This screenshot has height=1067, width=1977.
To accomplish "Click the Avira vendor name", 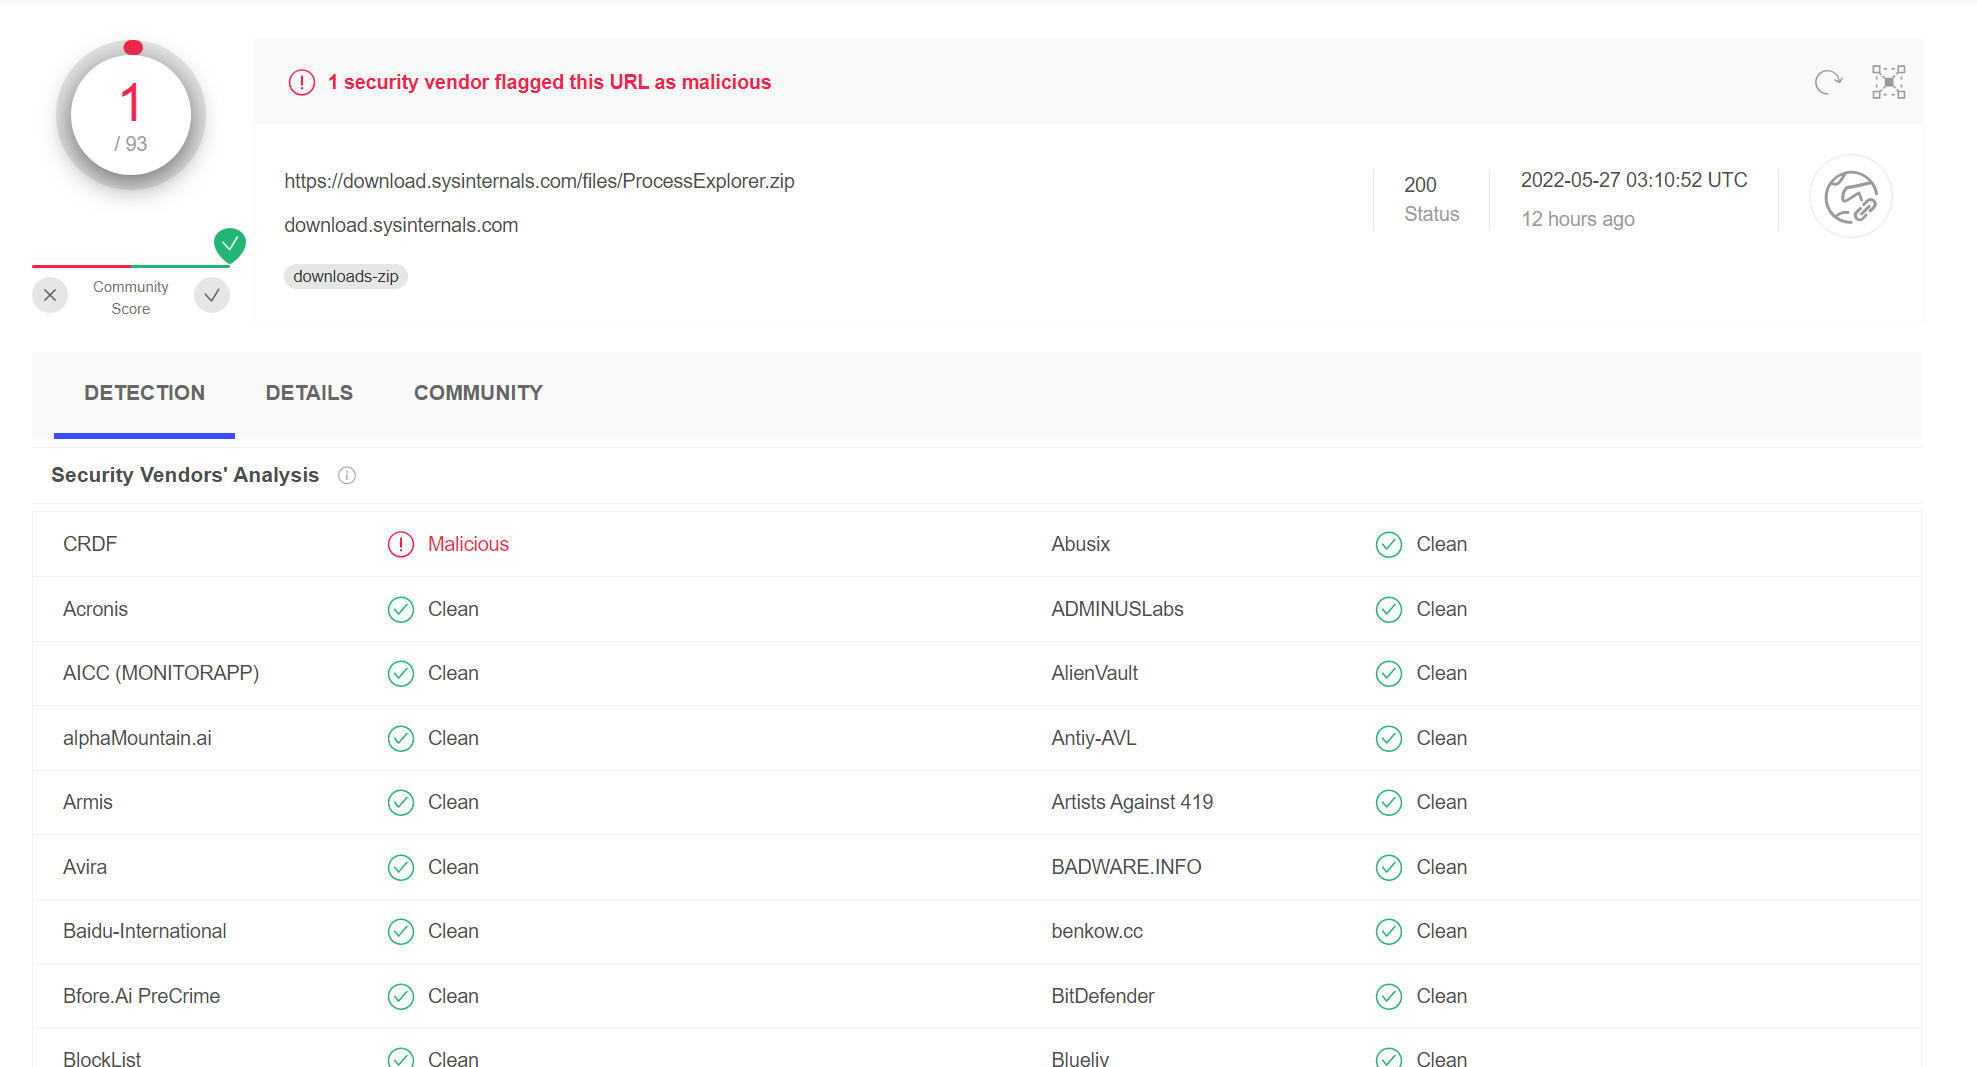I will tap(85, 867).
